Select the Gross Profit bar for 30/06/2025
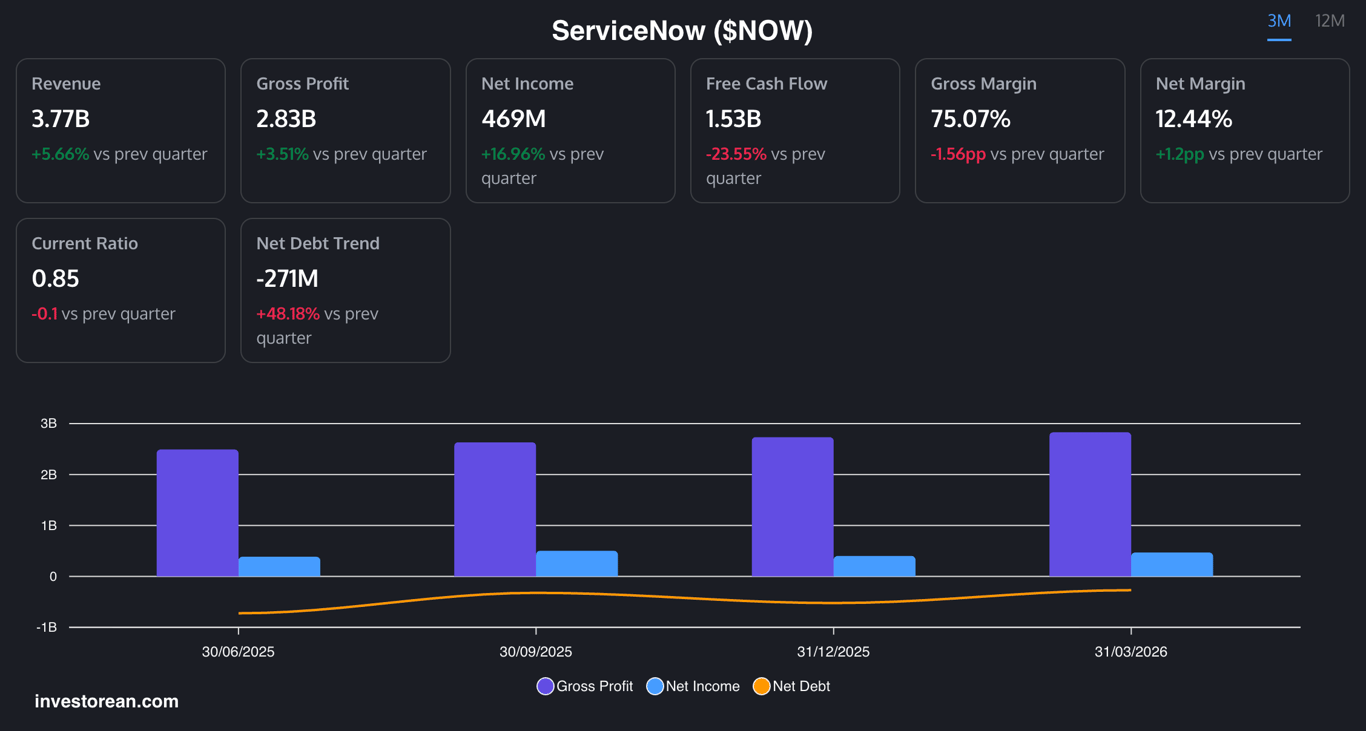 point(198,513)
